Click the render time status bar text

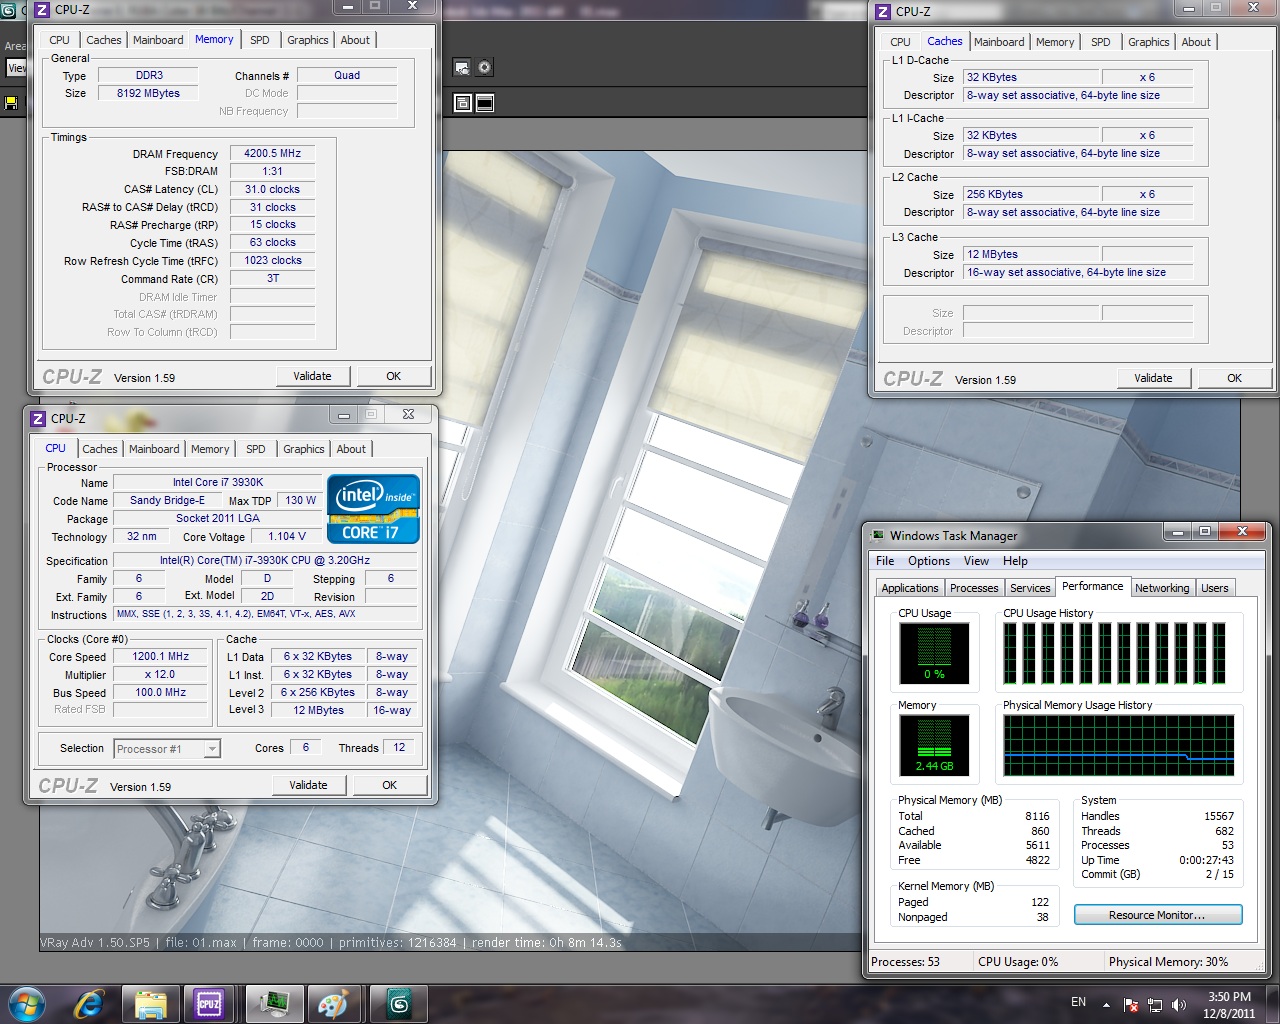coord(547,943)
